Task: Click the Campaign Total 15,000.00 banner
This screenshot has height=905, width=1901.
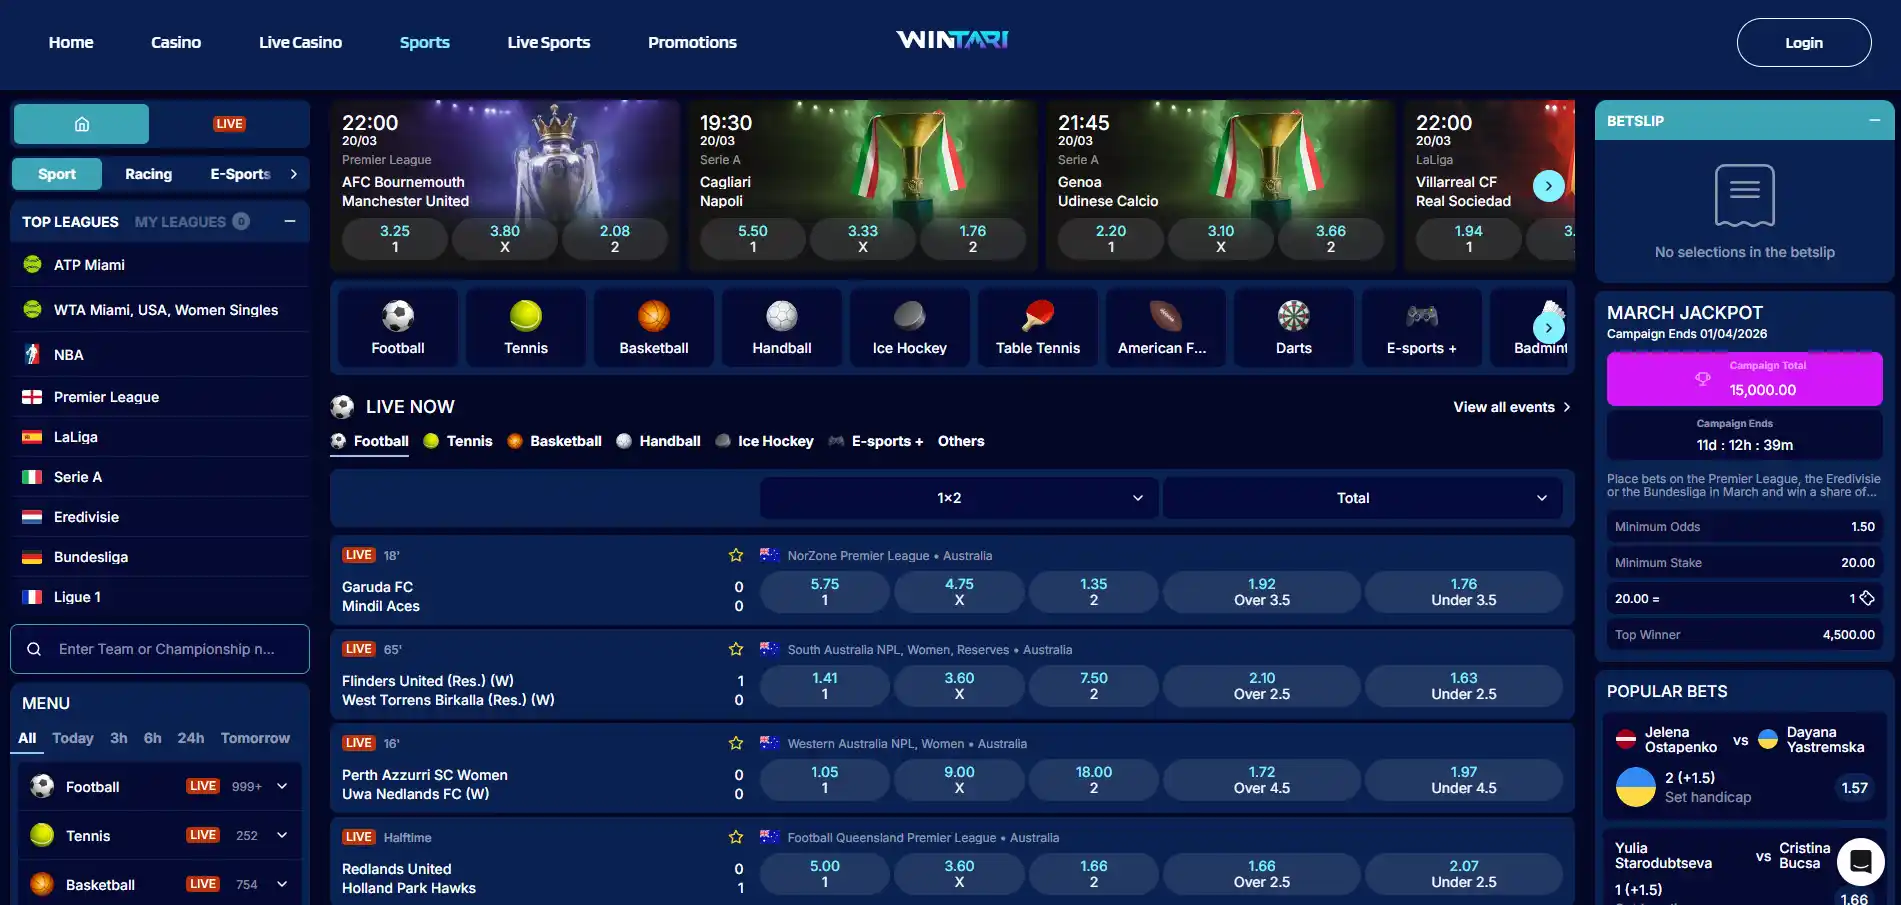Action: point(1745,379)
